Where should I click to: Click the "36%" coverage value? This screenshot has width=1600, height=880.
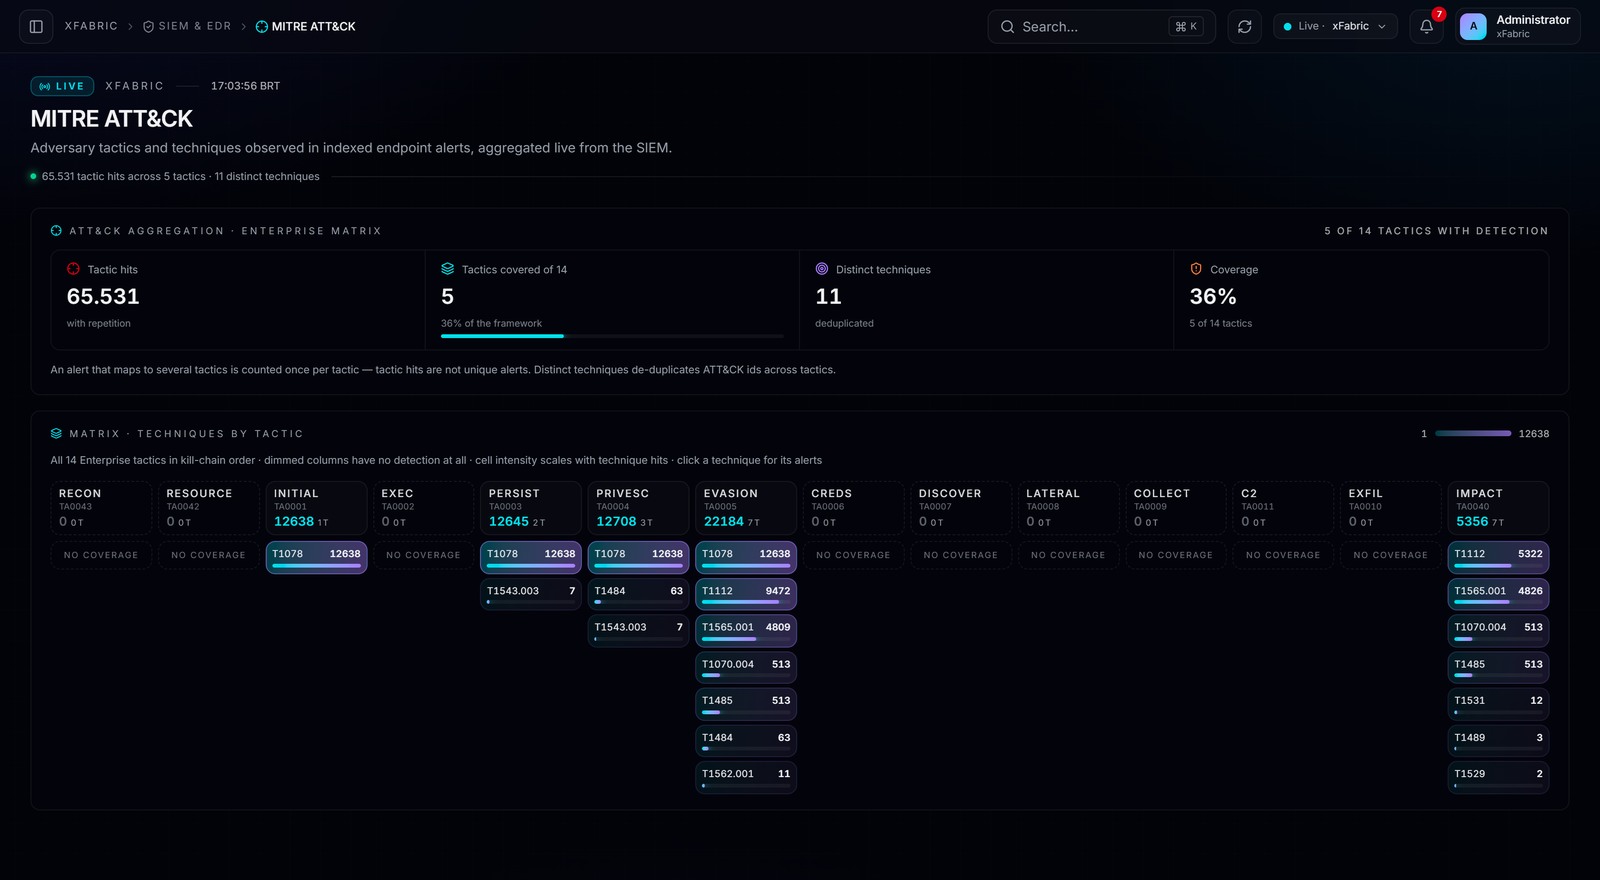pos(1213,297)
